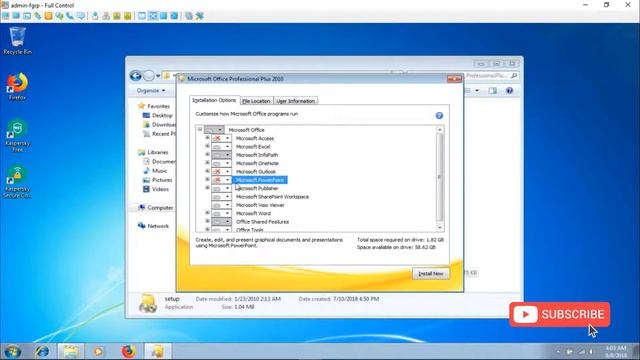Go back in the Explorer window
The height and width of the screenshot is (360, 640).
tap(136, 76)
